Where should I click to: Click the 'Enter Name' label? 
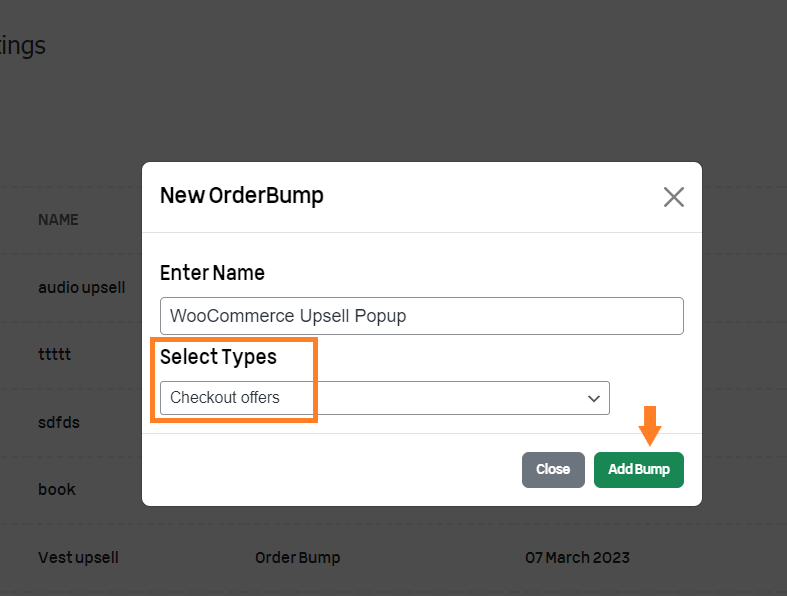(x=212, y=273)
